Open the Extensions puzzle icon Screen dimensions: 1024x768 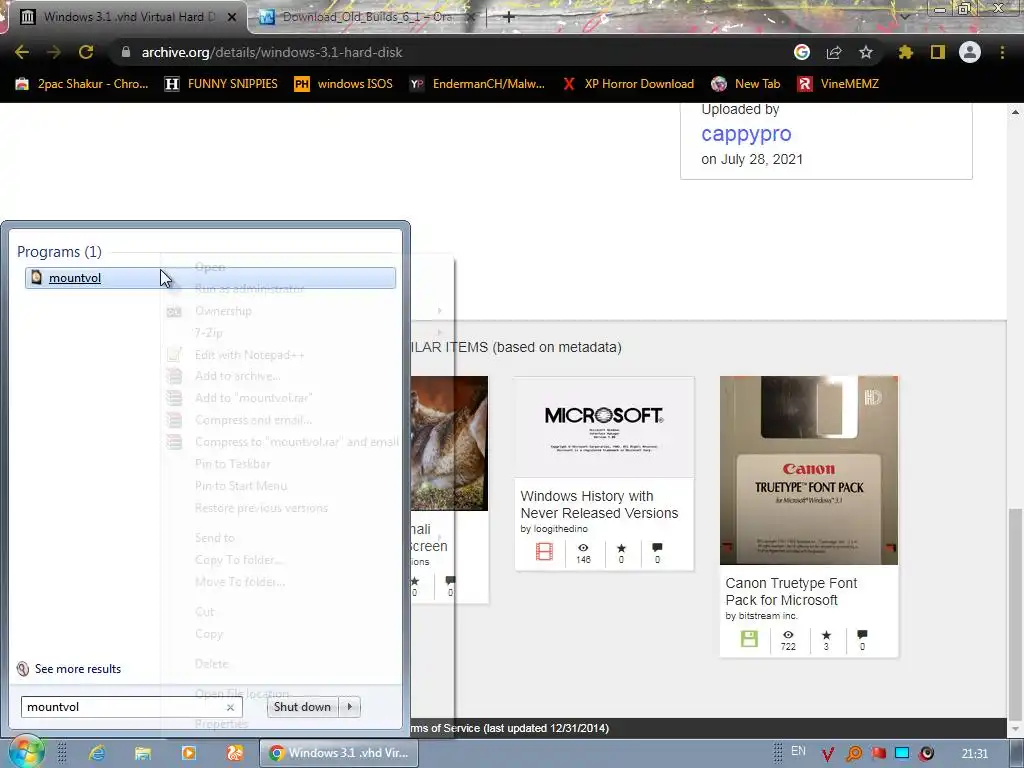click(x=906, y=52)
